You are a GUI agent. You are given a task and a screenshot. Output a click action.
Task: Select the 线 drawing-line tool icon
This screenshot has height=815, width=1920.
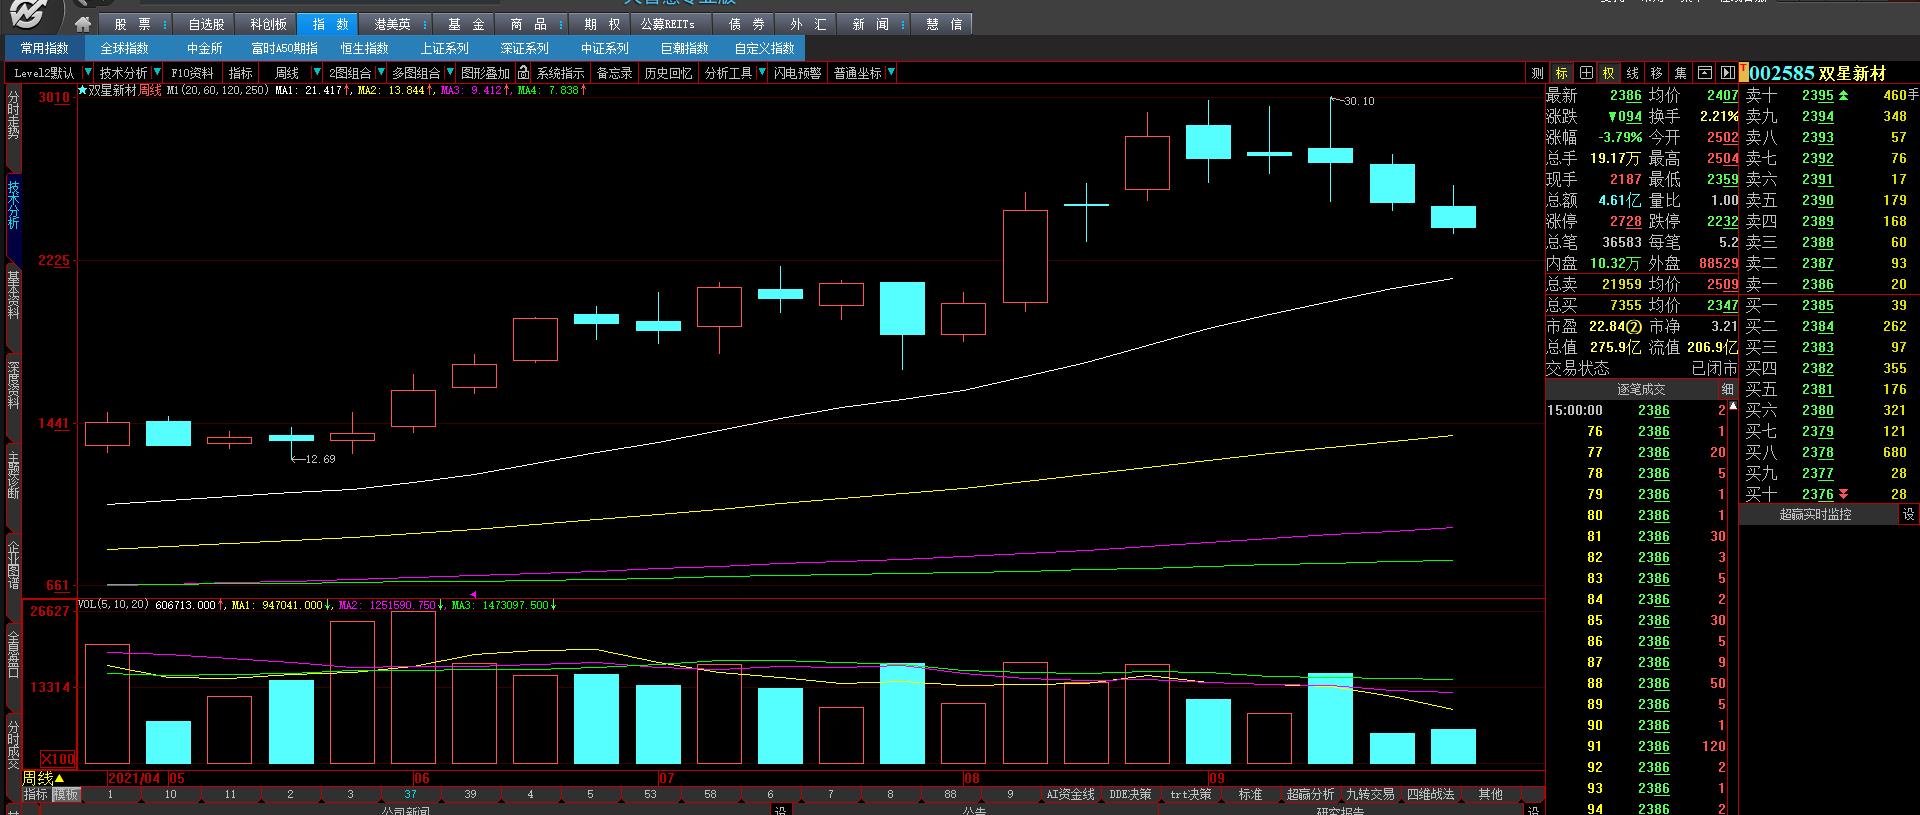coord(1632,73)
